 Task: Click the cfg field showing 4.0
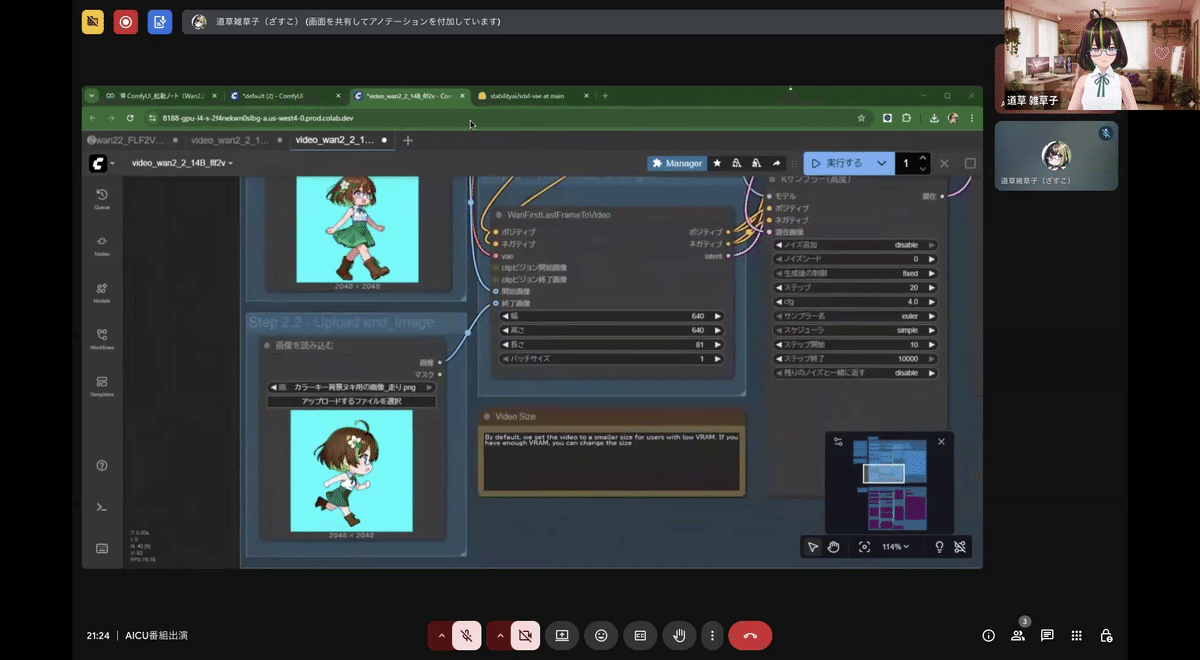pyautogui.click(x=856, y=301)
